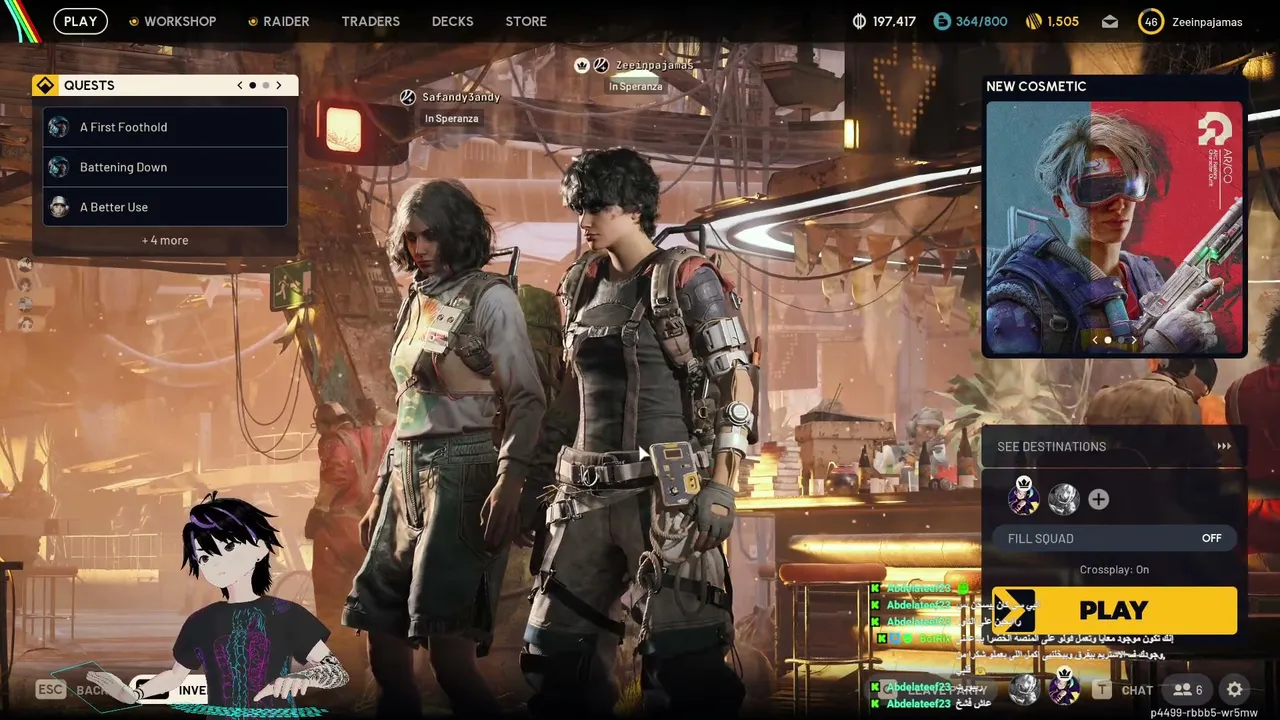Click the Zeeinpajamas profile name

pyautogui.click(x=1207, y=21)
